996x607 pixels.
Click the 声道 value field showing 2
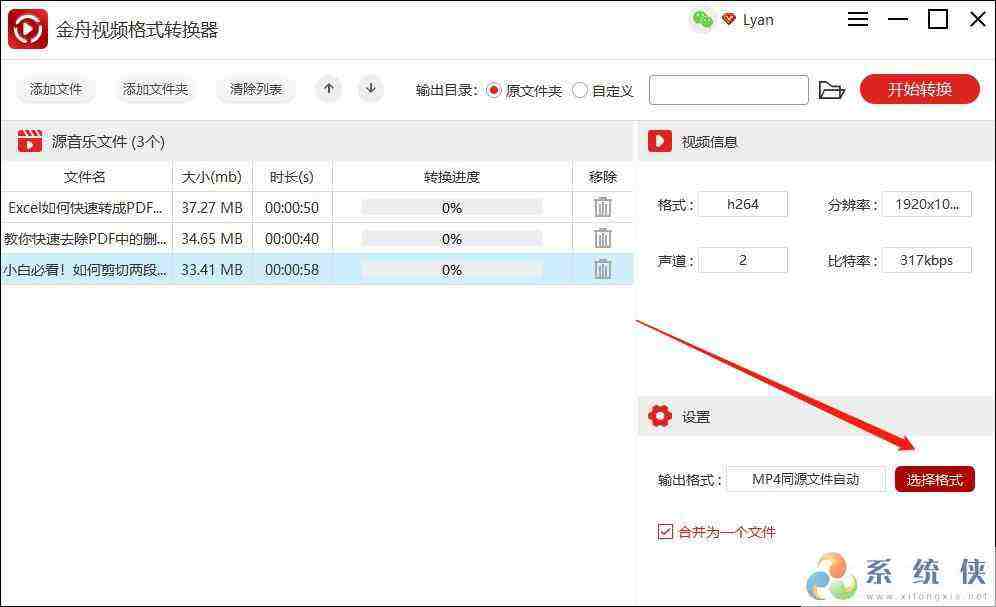tap(743, 260)
